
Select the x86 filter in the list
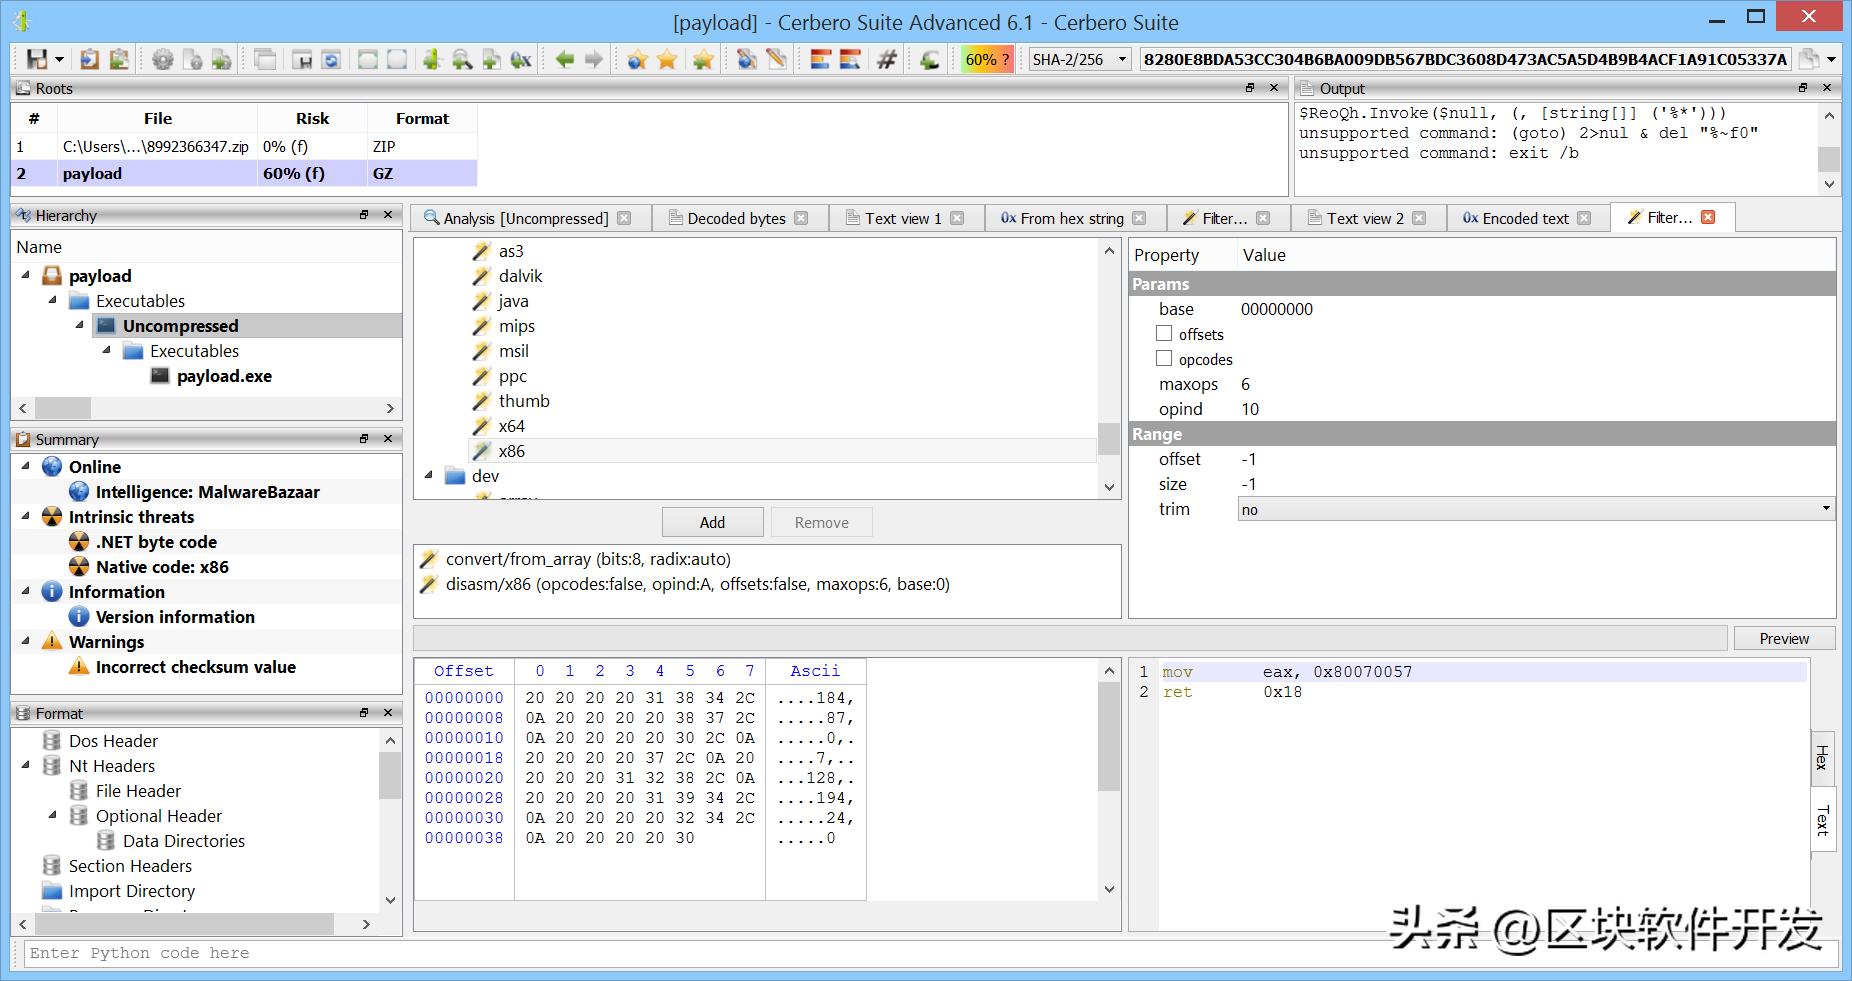pyautogui.click(x=511, y=451)
